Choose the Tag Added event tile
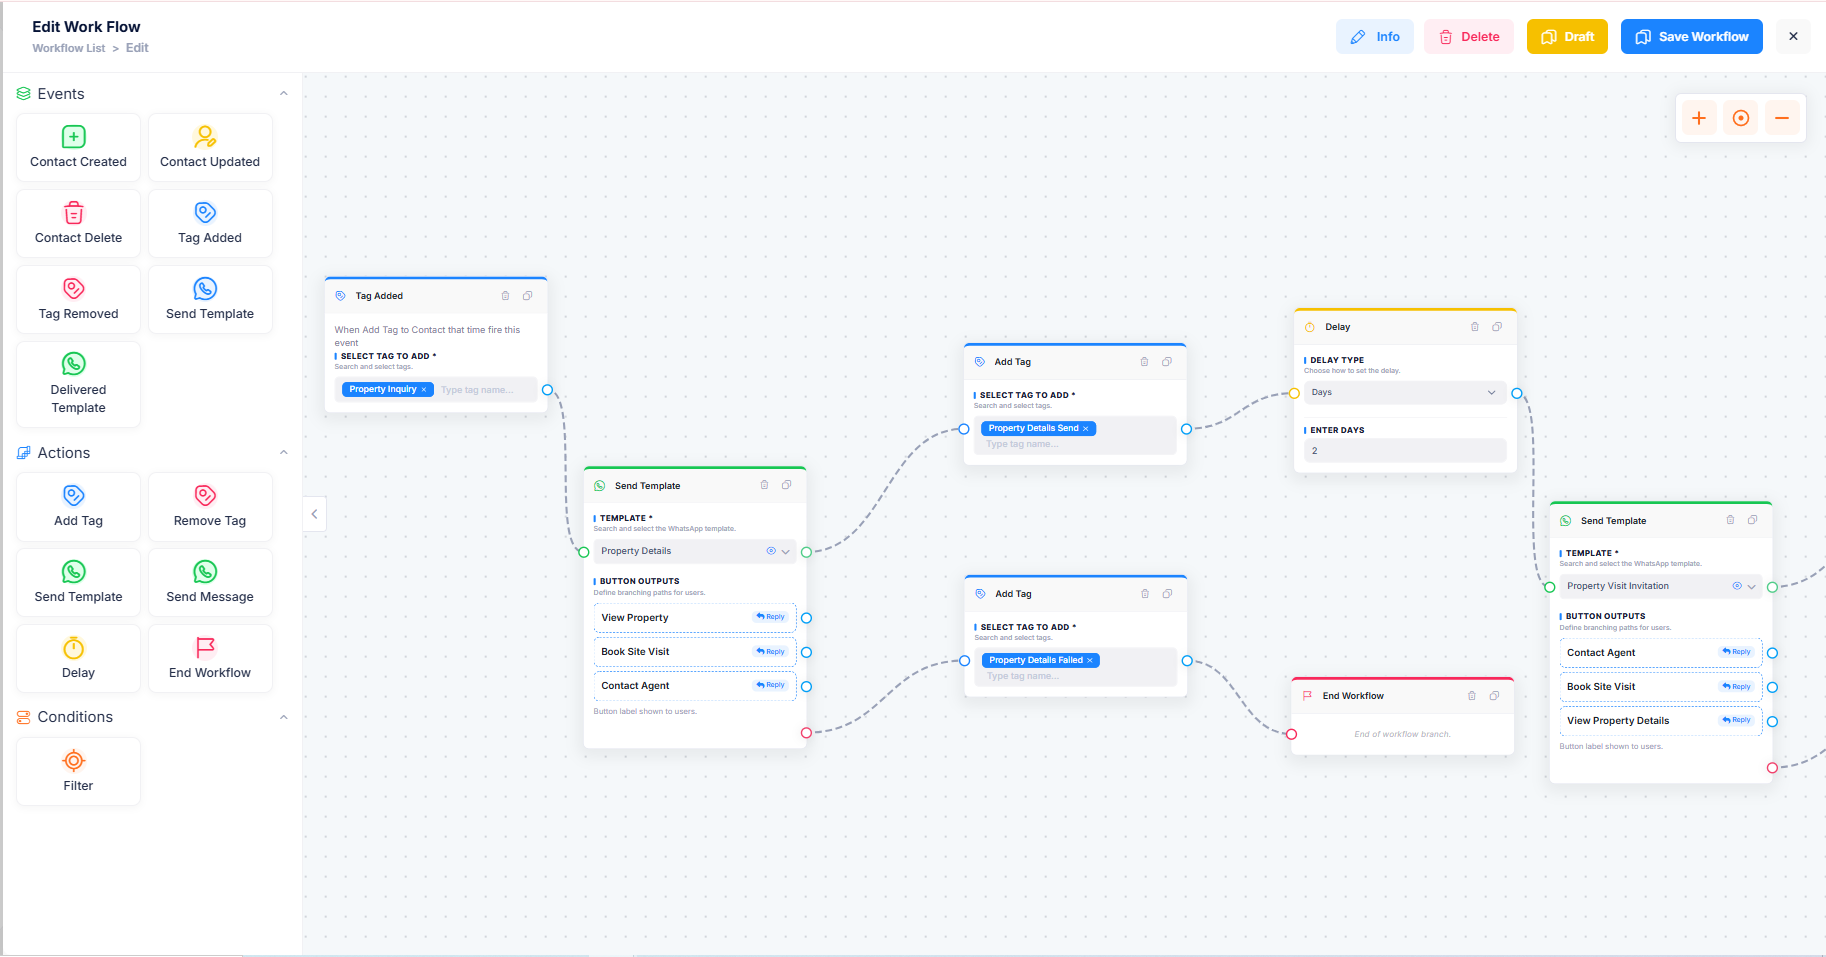The image size is (1826, 957). (x=210, y=223)
